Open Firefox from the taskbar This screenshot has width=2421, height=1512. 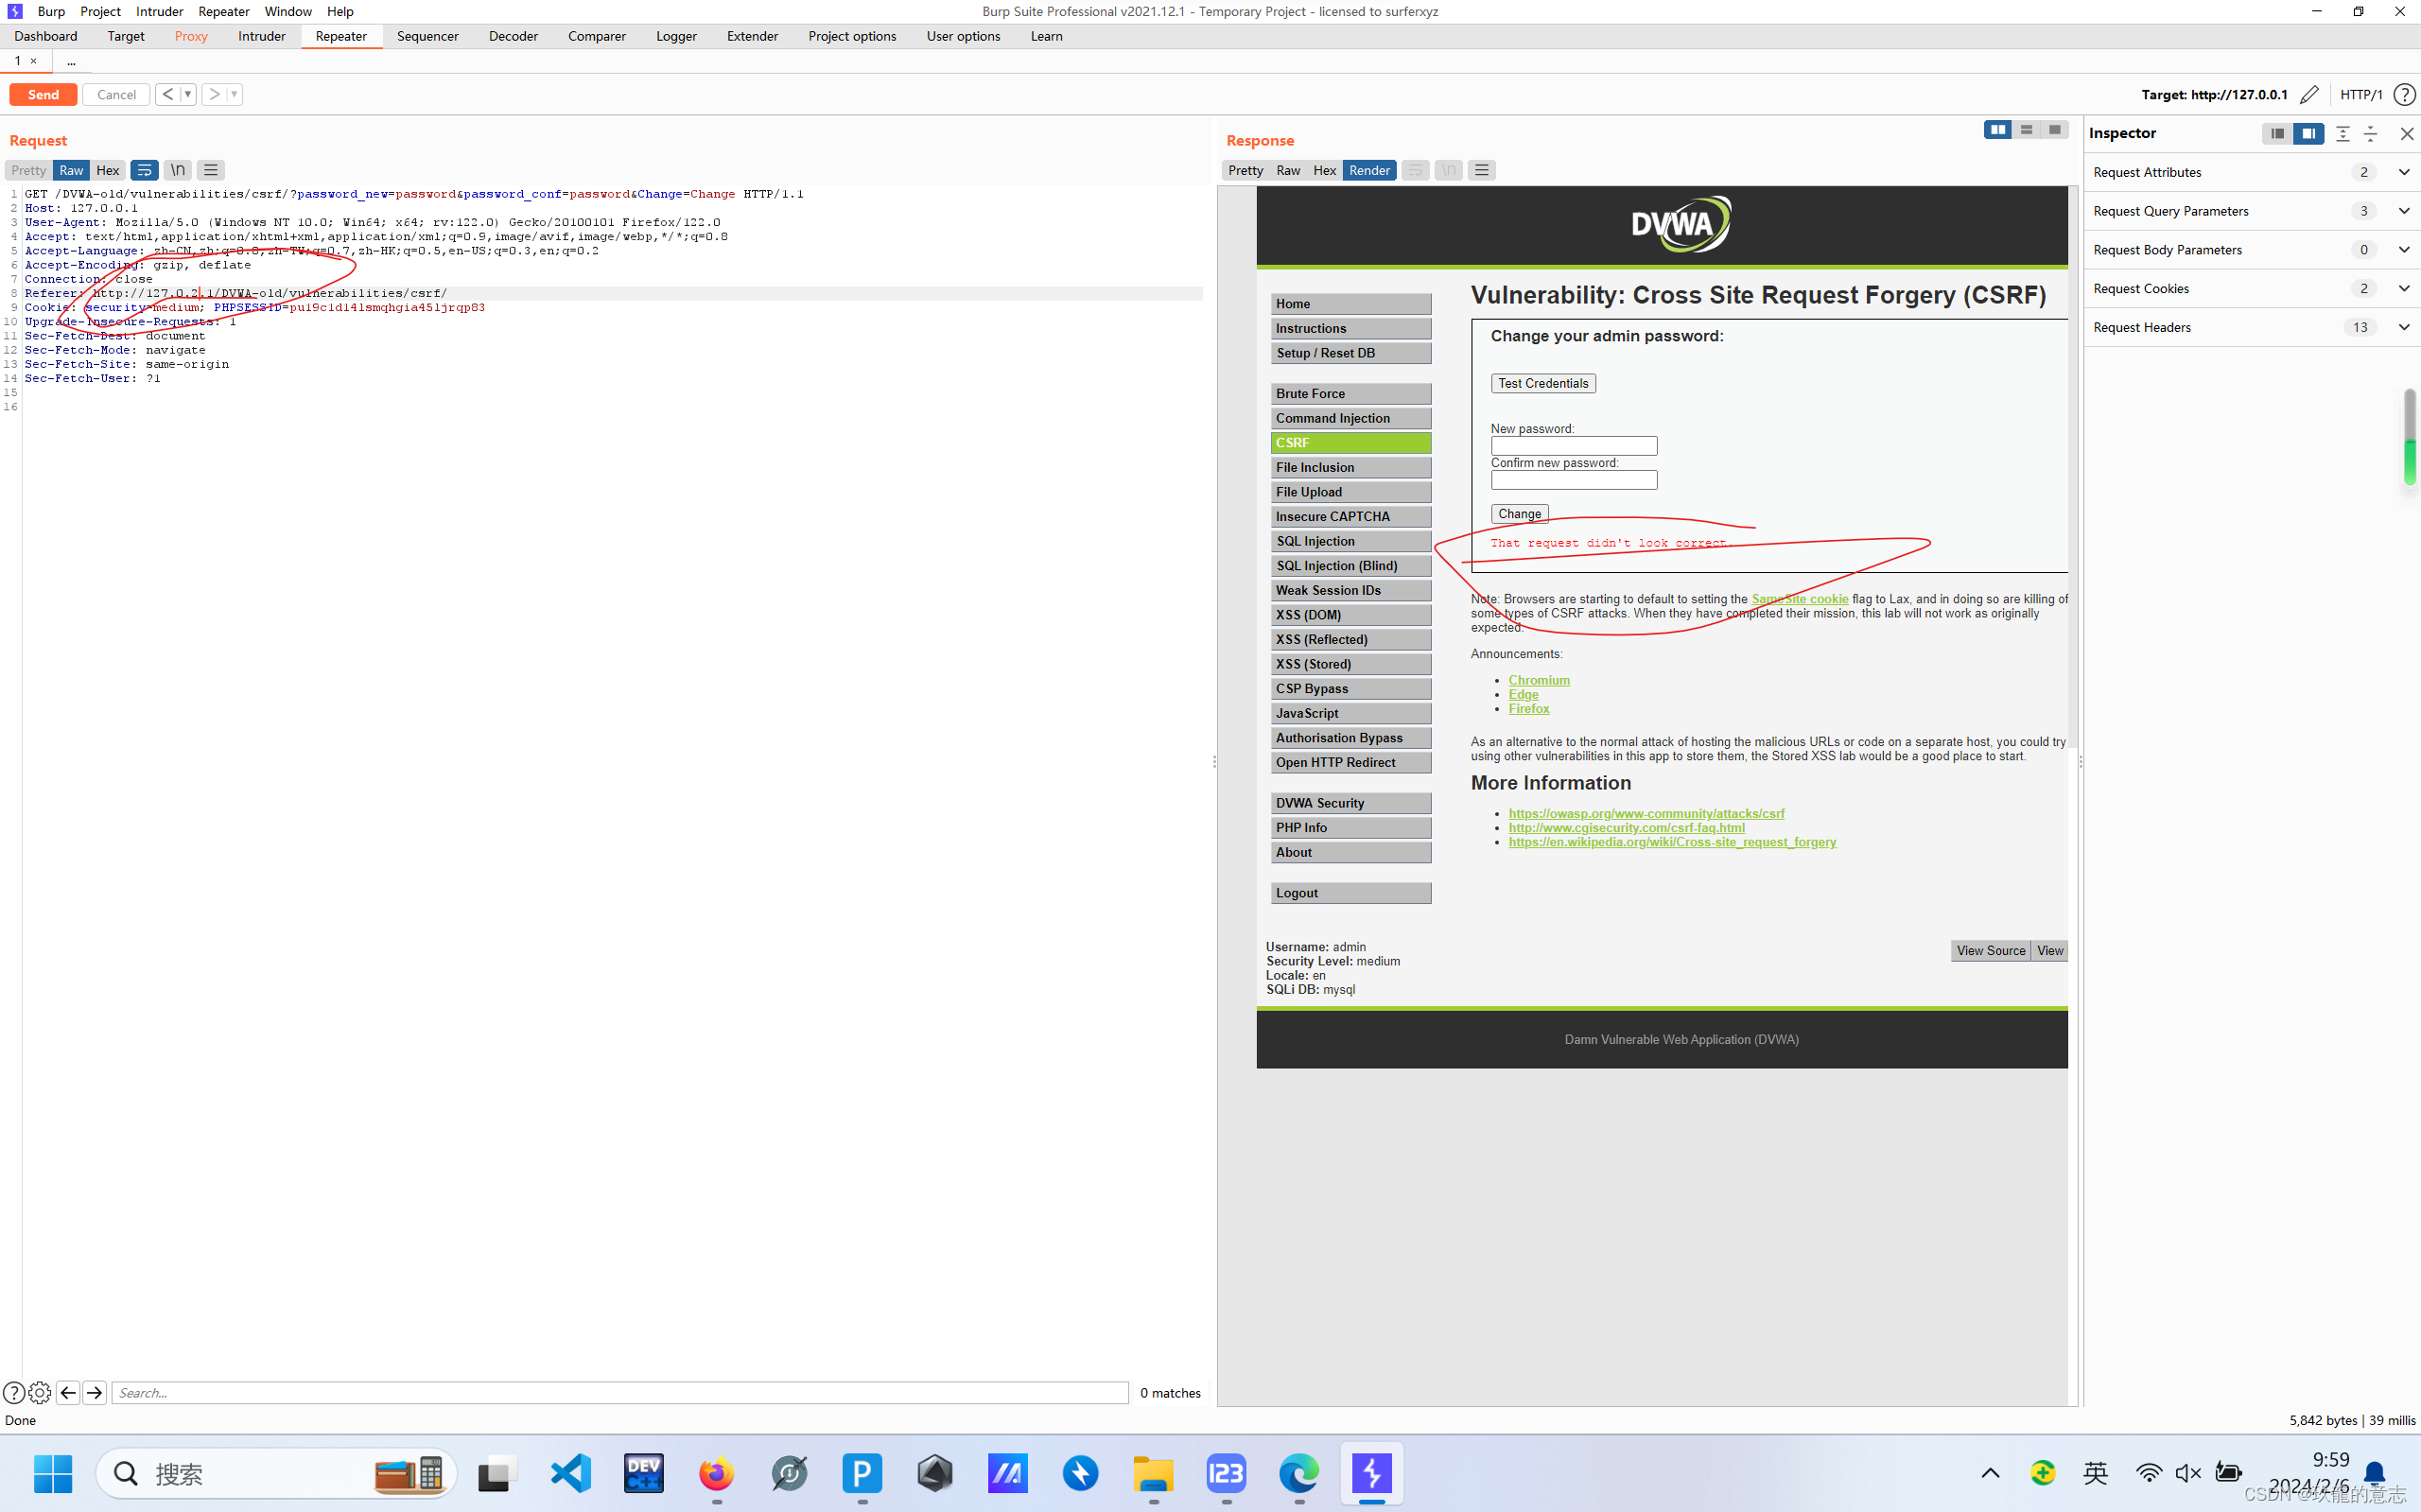pos(716,1473)
